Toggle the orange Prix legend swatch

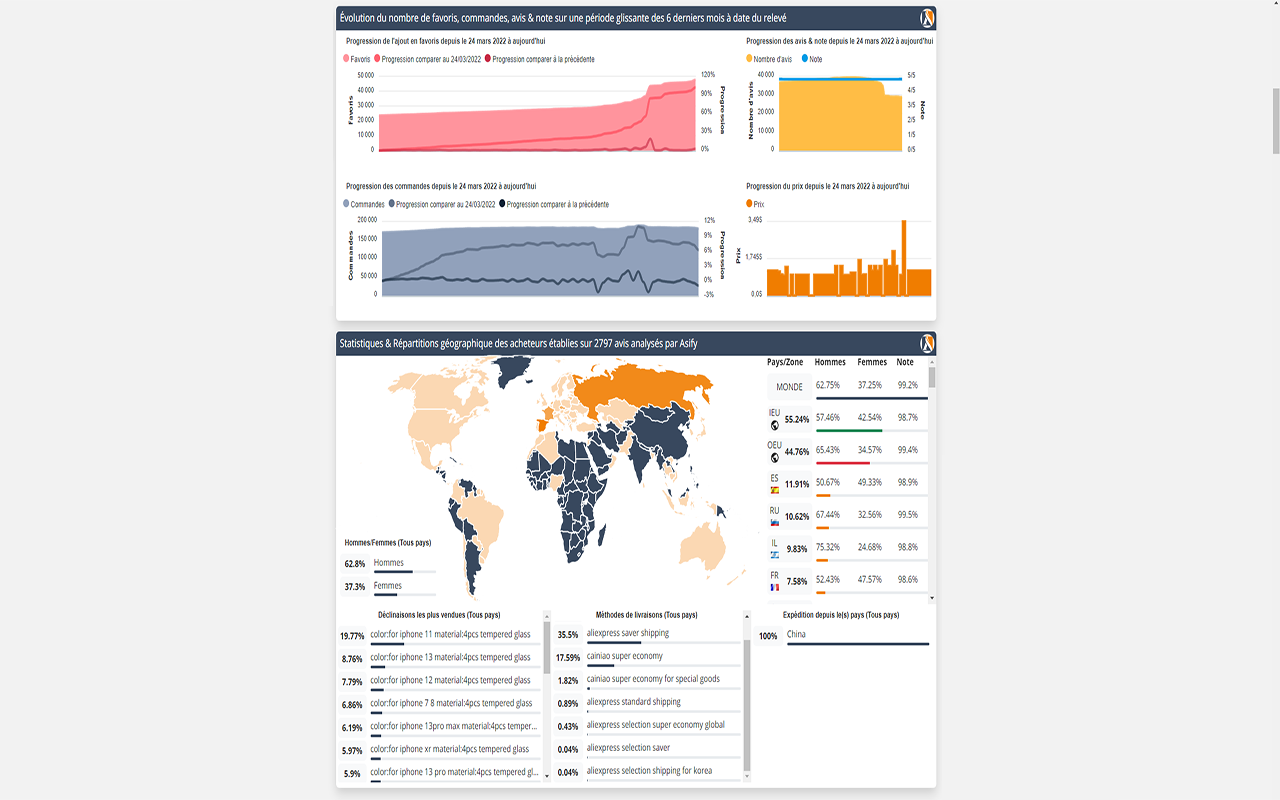(750, 204)
